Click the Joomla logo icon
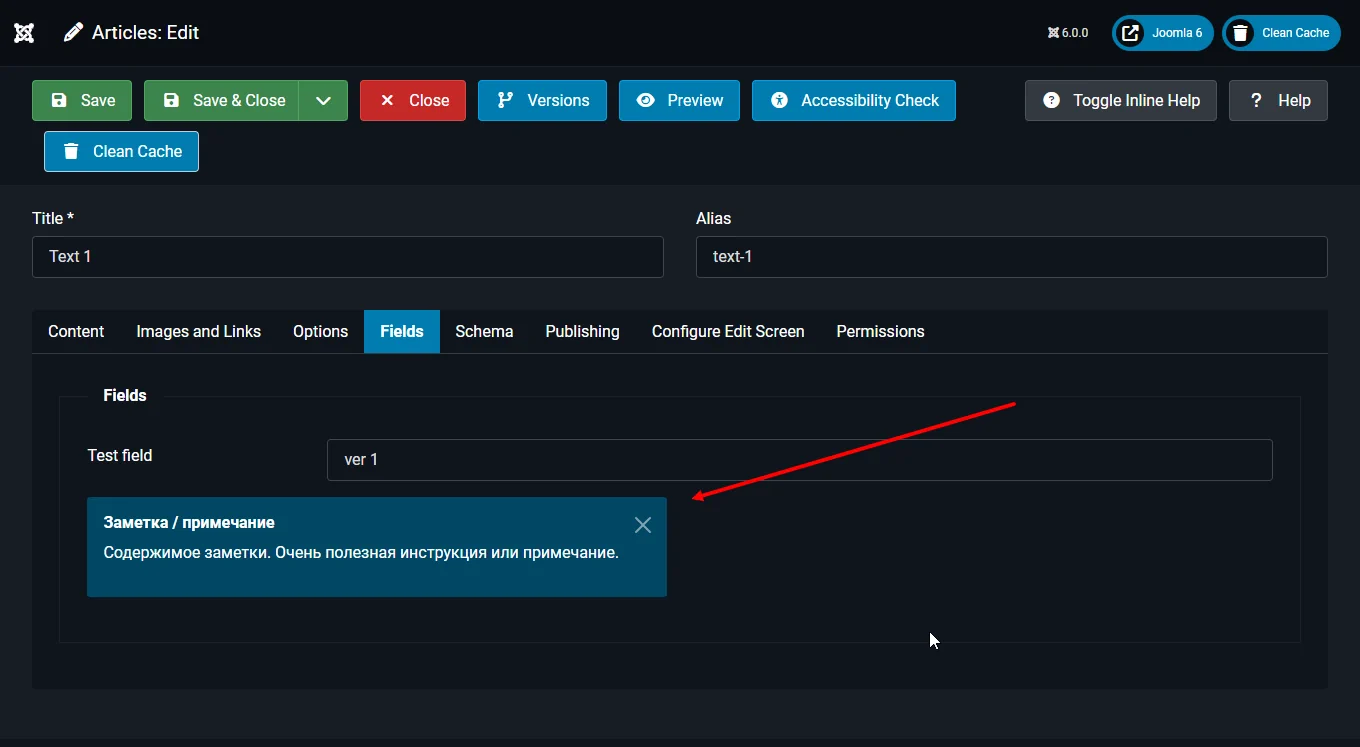This screenshot has height=747, width=1360. [x=24, y=32]
